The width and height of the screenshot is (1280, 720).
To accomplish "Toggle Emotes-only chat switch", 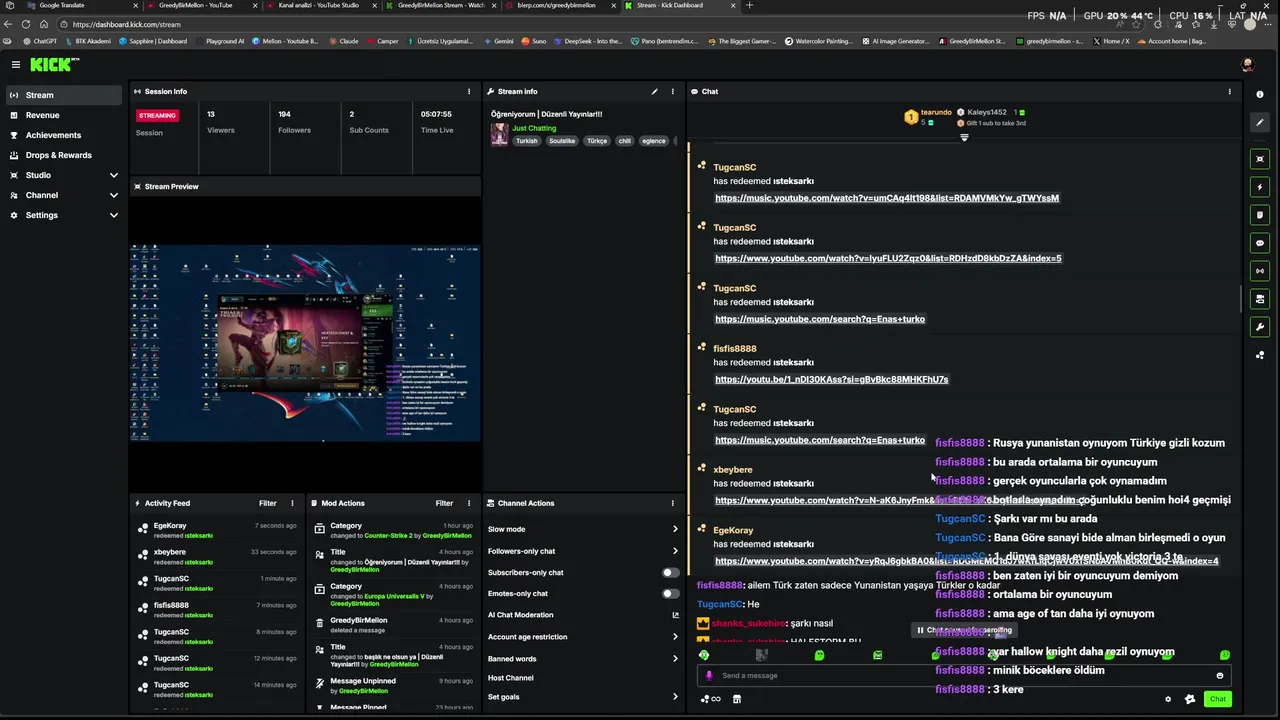I will 670,593.
